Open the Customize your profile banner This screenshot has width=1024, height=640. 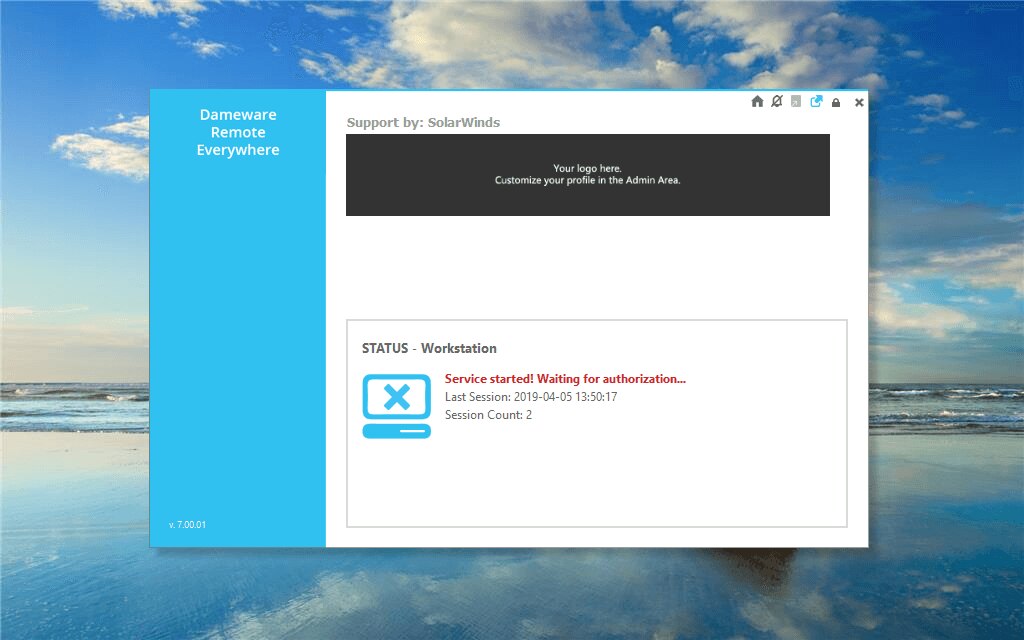587,180
